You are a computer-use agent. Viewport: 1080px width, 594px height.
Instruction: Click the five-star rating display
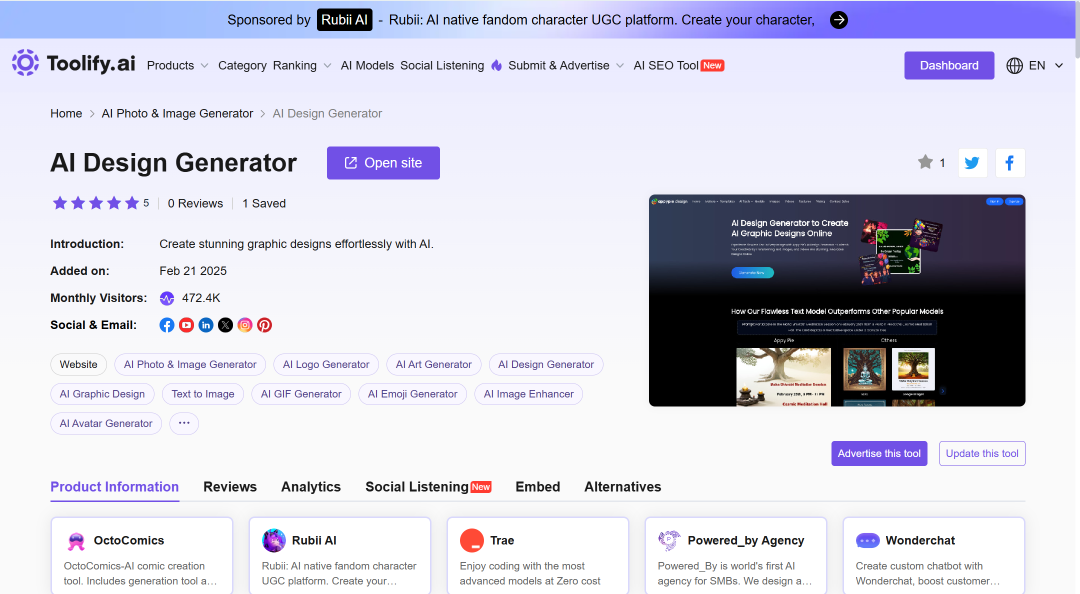click(x=96, y=203)
